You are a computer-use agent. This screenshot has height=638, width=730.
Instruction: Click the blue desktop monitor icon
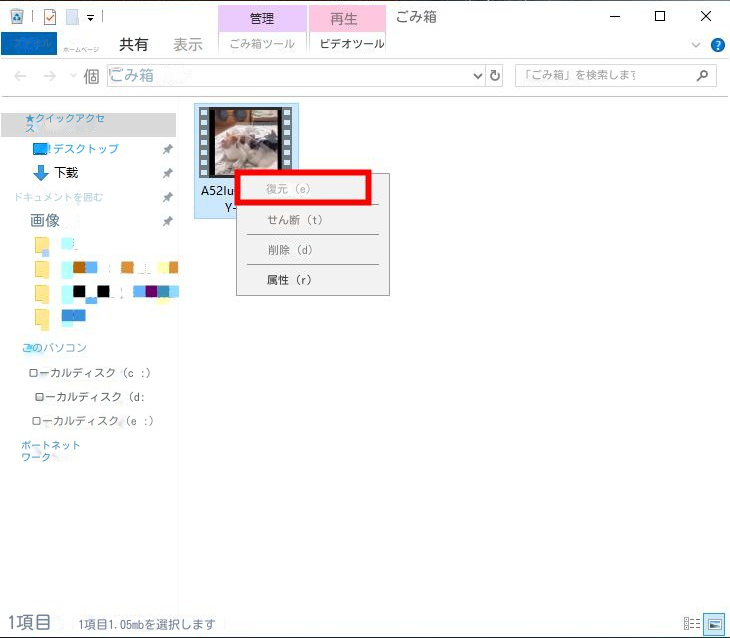41,149
